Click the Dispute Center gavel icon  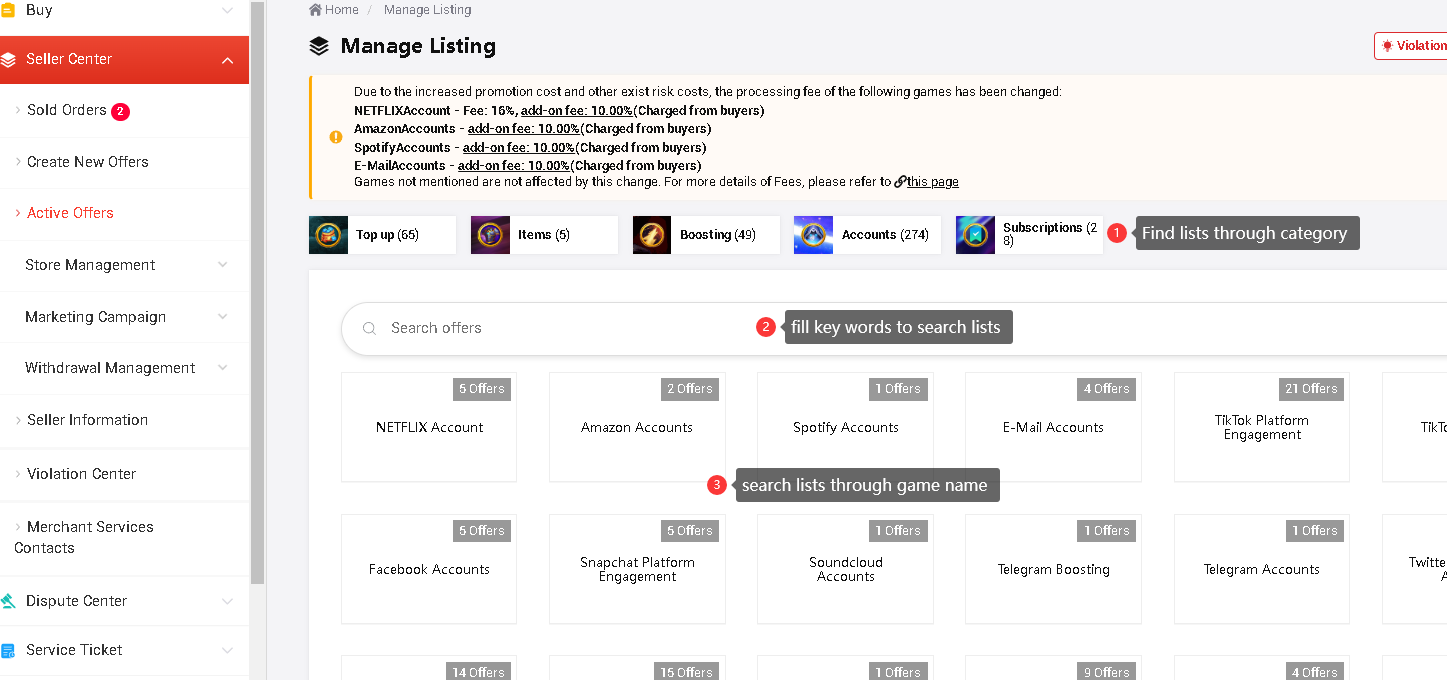[8, 601]
